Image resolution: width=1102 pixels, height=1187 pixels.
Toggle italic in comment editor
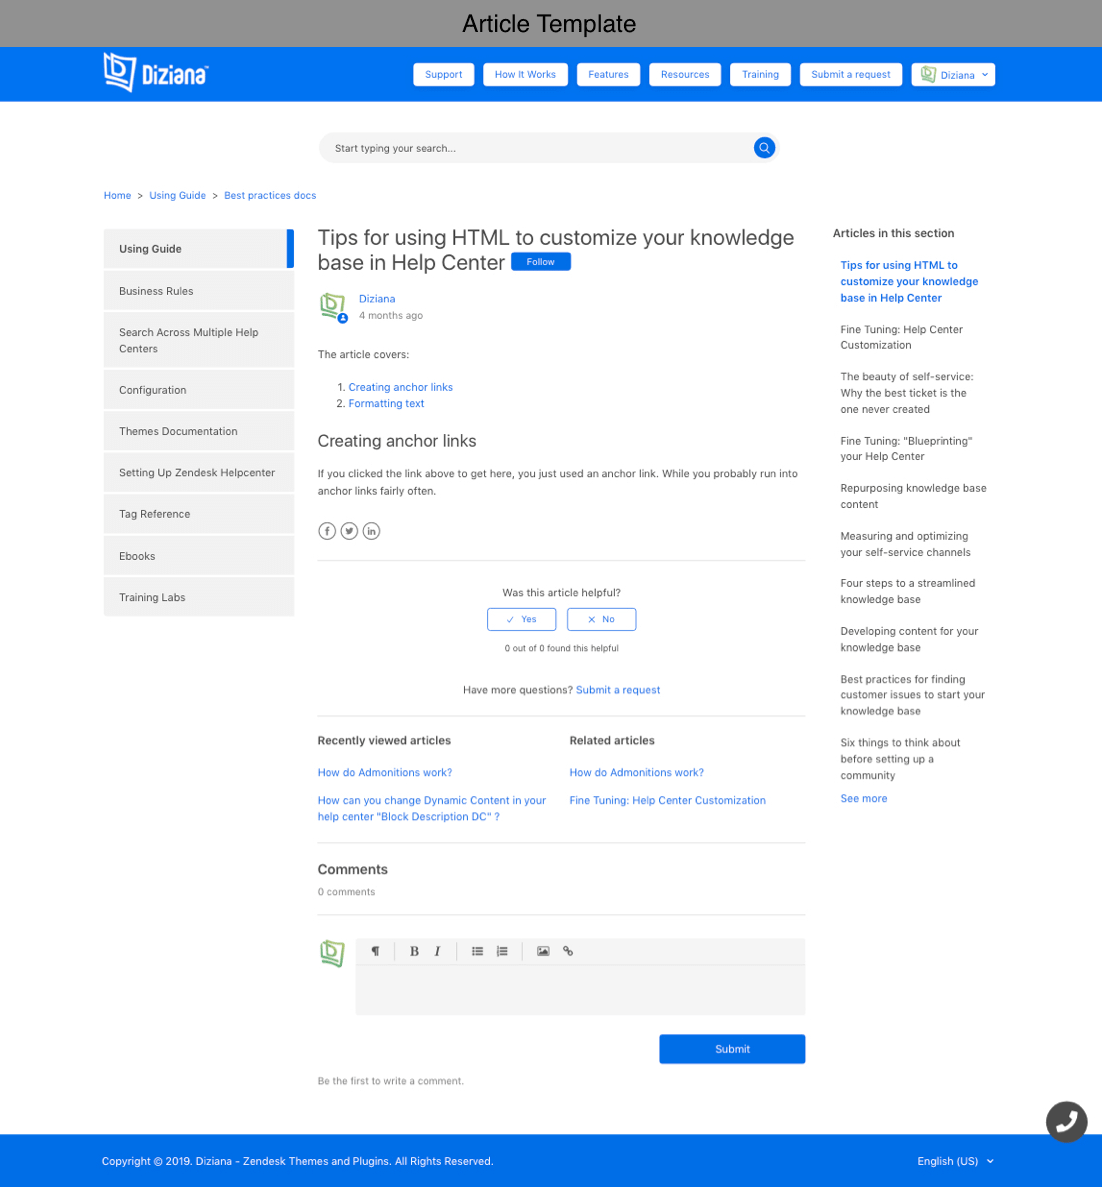click(x=437, y=951)
